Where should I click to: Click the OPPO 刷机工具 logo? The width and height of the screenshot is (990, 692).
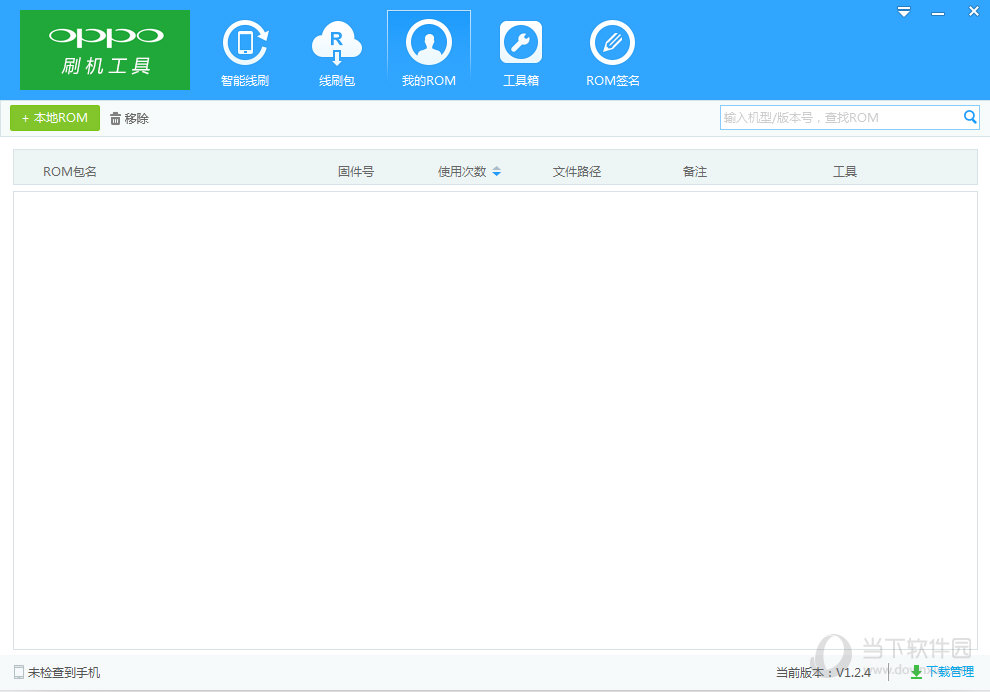tap(105, 50)
